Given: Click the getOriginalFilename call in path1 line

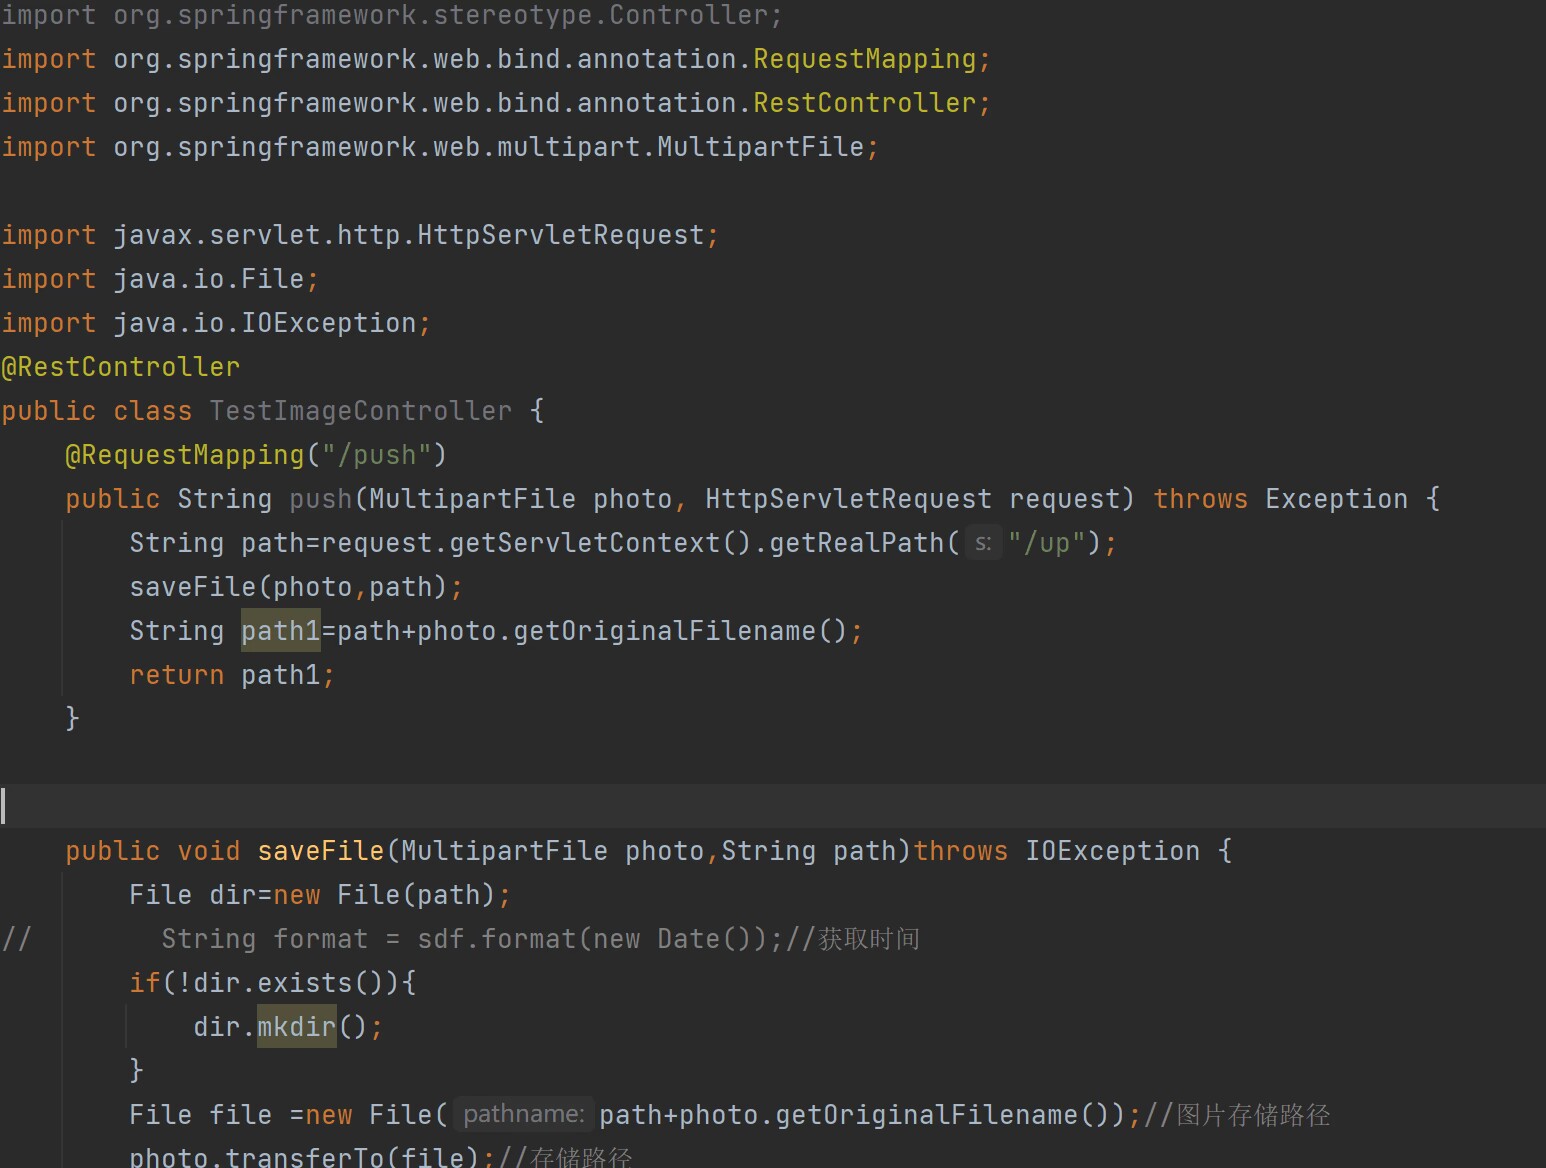Looking at the screenshot, I should tap(681, 631).
